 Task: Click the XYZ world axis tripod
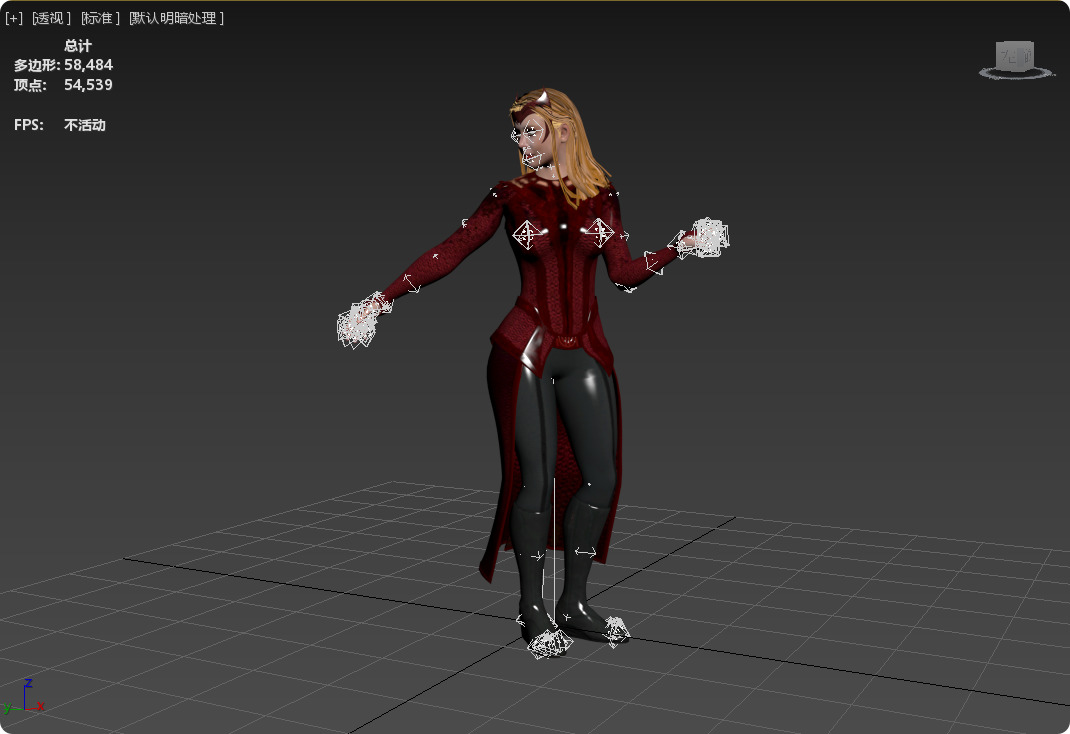point(24,697)
